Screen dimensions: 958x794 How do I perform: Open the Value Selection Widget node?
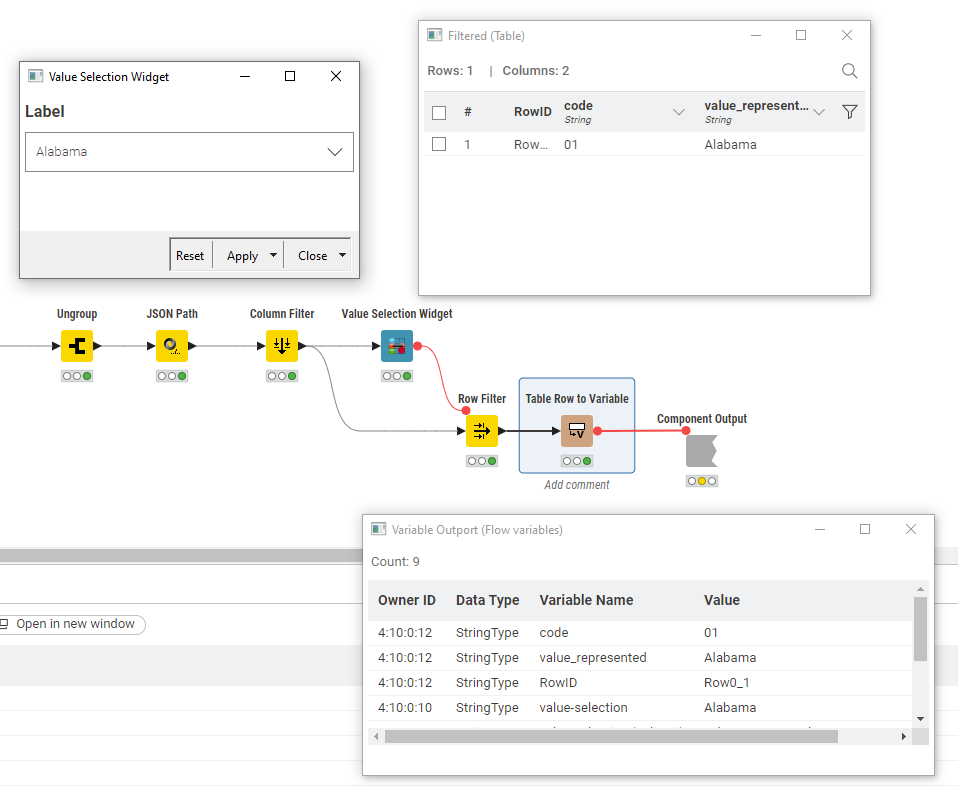coord(396,345)
